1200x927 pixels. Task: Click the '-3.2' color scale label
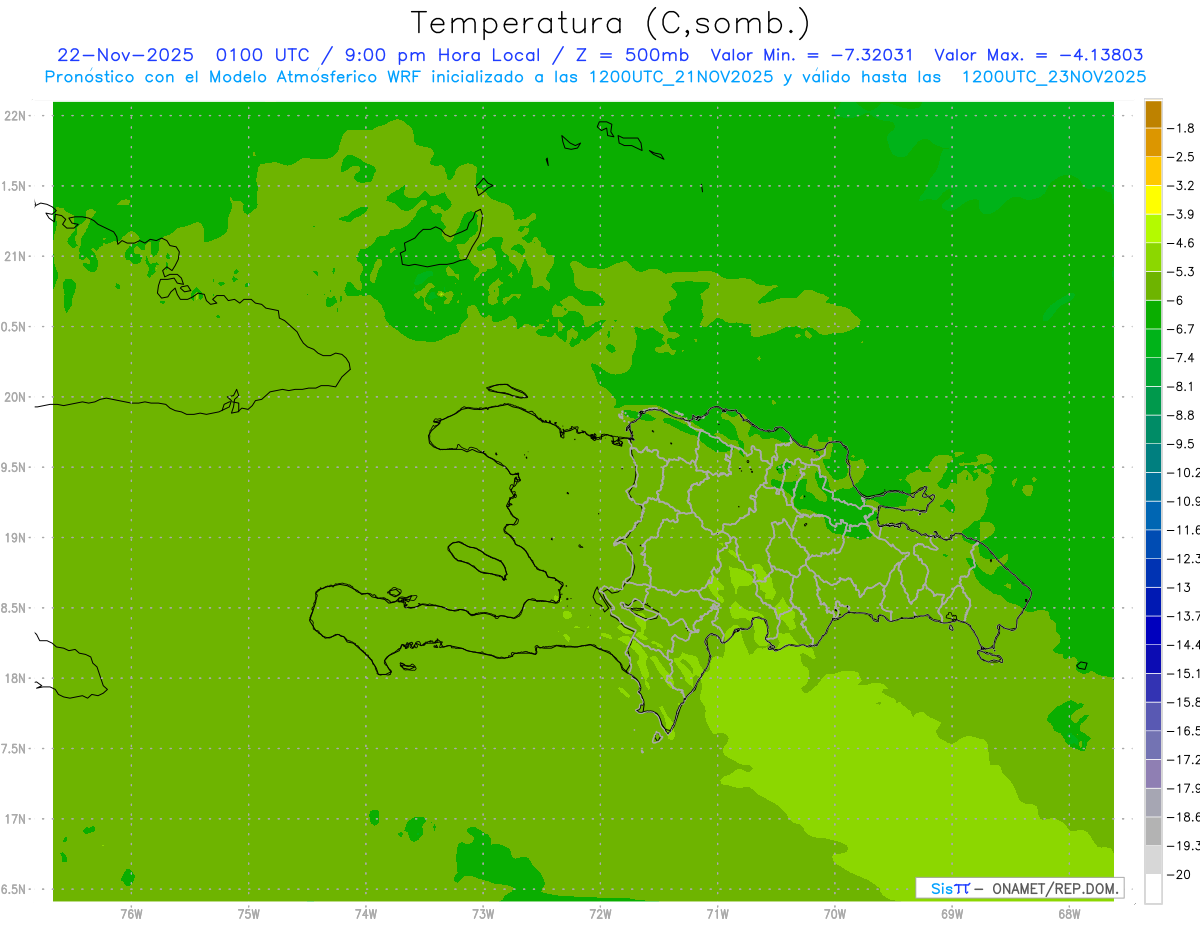tap(1182, 186)
